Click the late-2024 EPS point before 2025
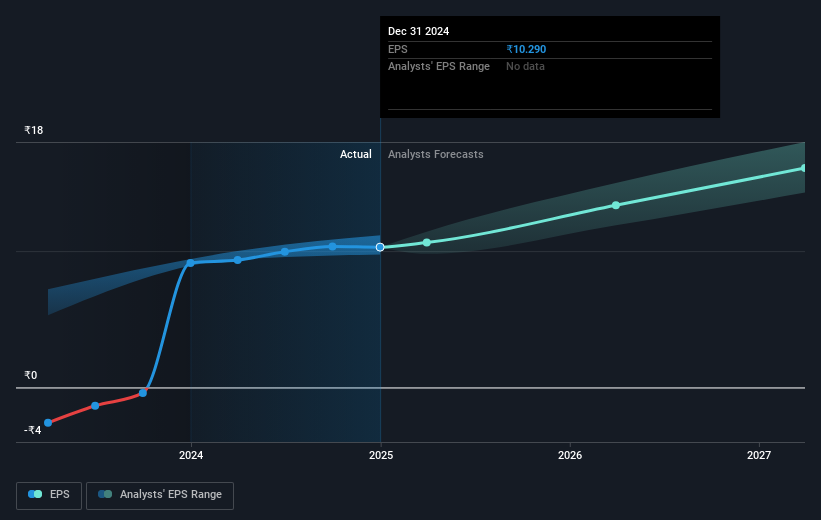Viewport: 821px width, 520px height. pos(332,246)
